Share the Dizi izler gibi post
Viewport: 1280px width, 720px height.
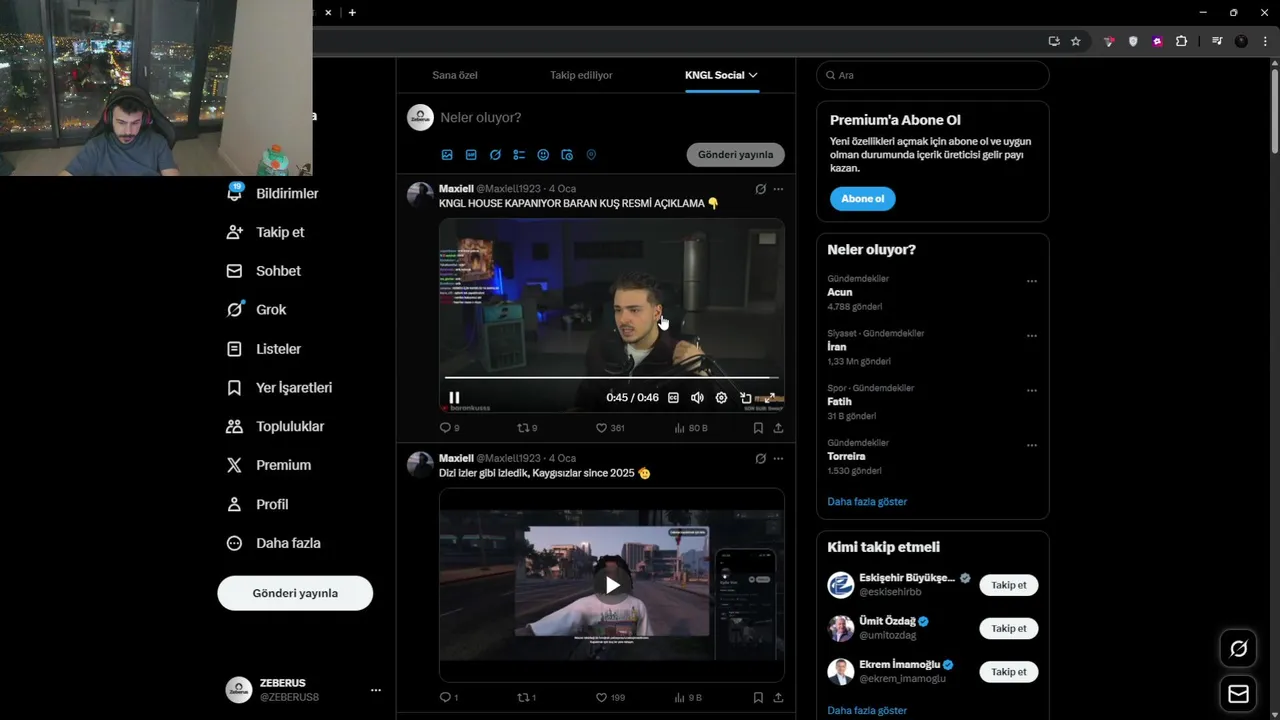tap(778, 697)
